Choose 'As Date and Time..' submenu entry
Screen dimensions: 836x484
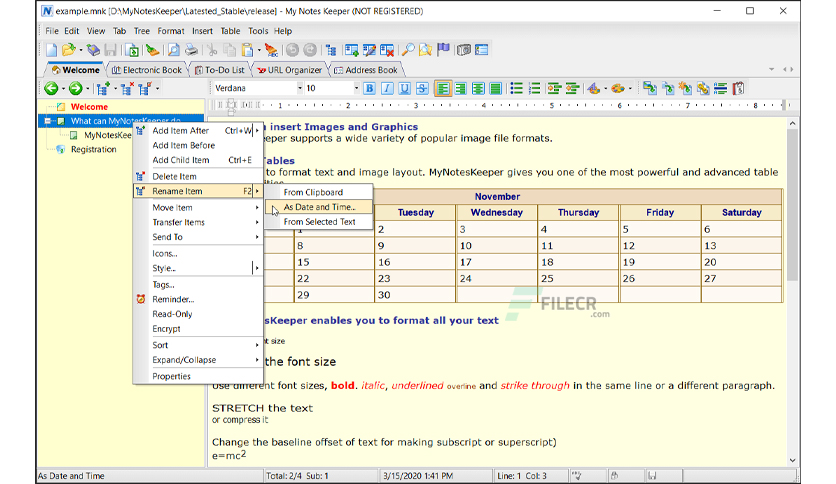(319, 207)
